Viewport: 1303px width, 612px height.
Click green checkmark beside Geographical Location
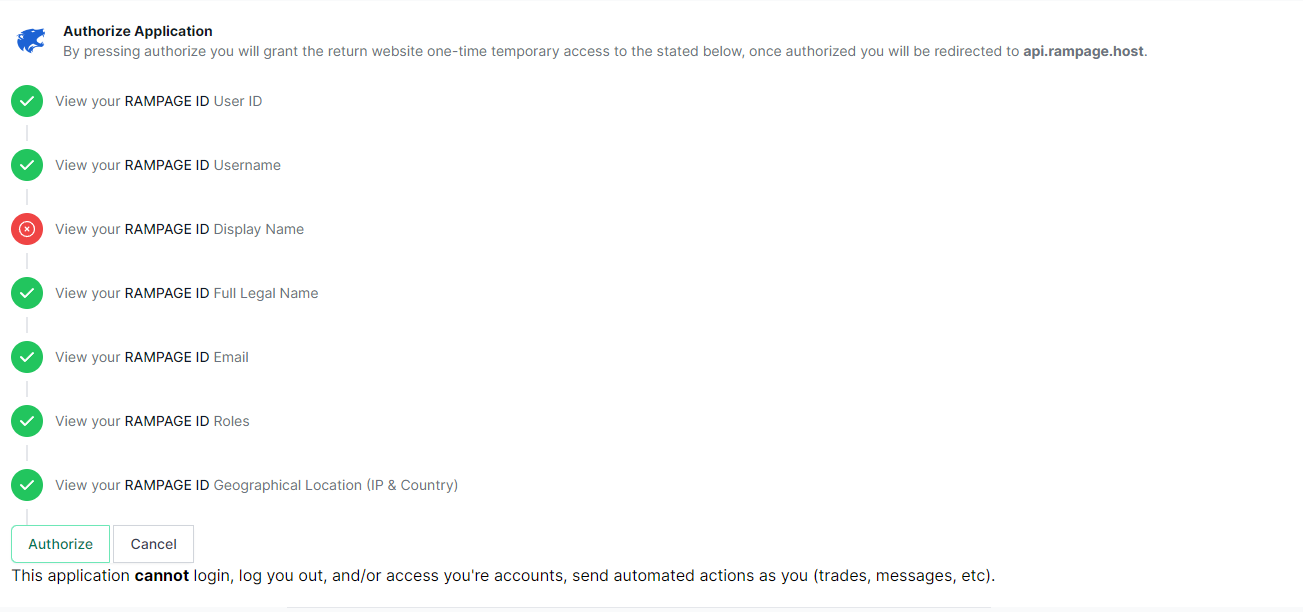(27, 485)
